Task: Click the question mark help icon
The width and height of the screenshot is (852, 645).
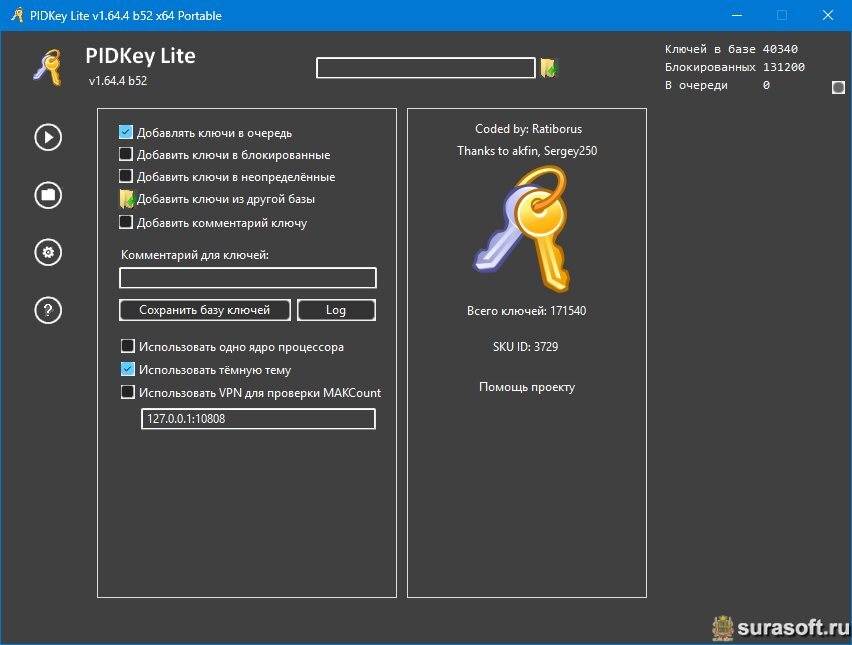Action: pyautogui.click(x=48, y=310)
